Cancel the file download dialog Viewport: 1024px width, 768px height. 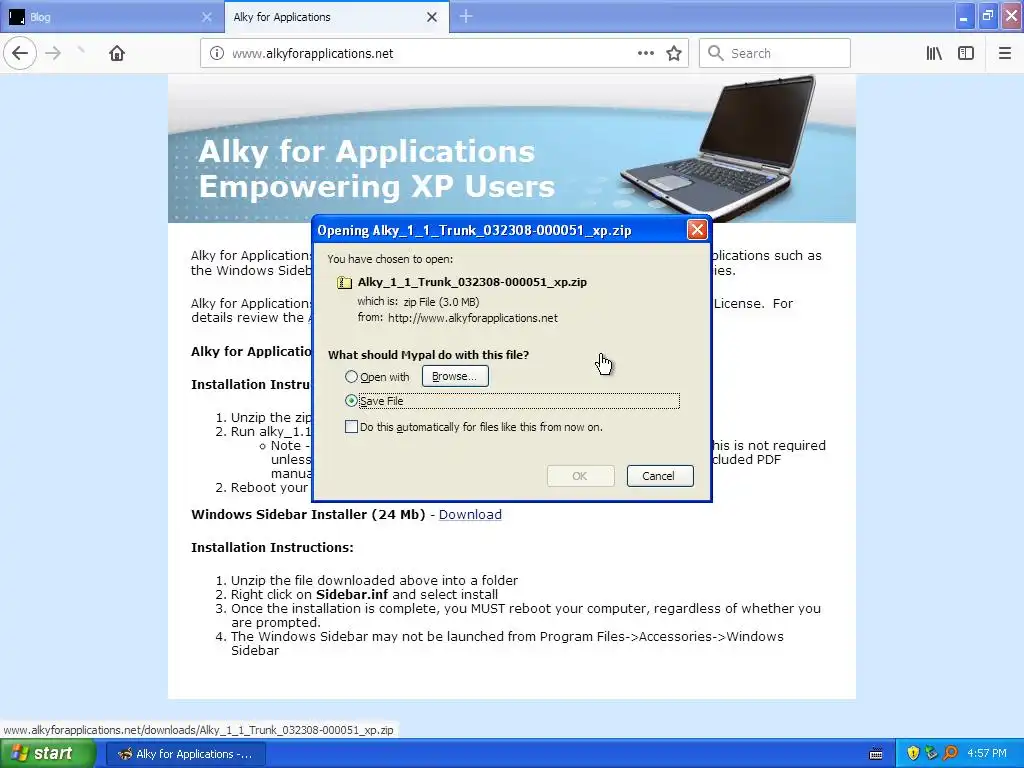660,475
